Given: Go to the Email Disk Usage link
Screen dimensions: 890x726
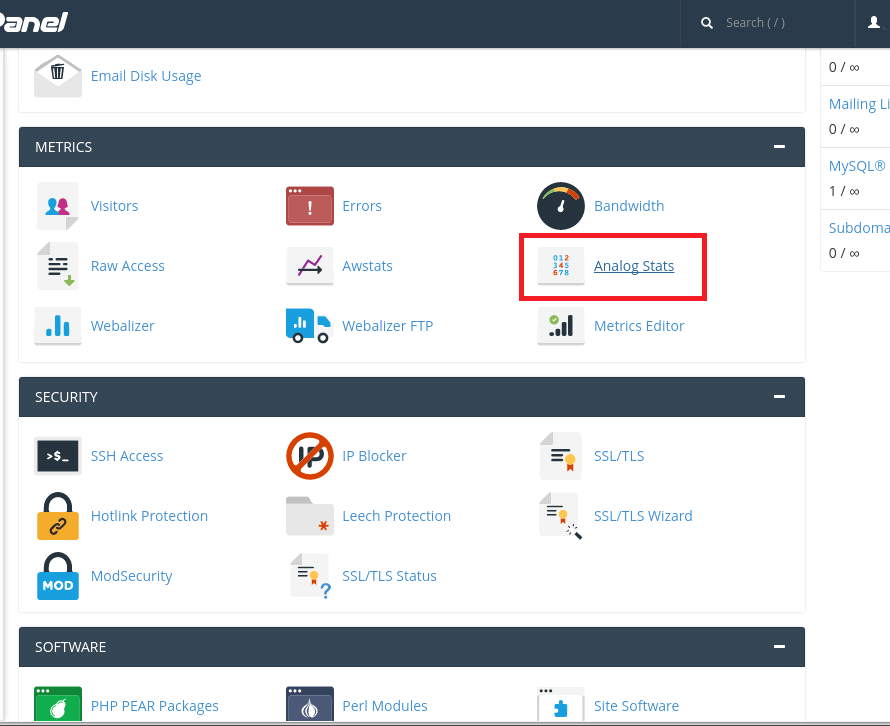Looking at the screenshot, I should pyautogui.click(x=146, y=76).
